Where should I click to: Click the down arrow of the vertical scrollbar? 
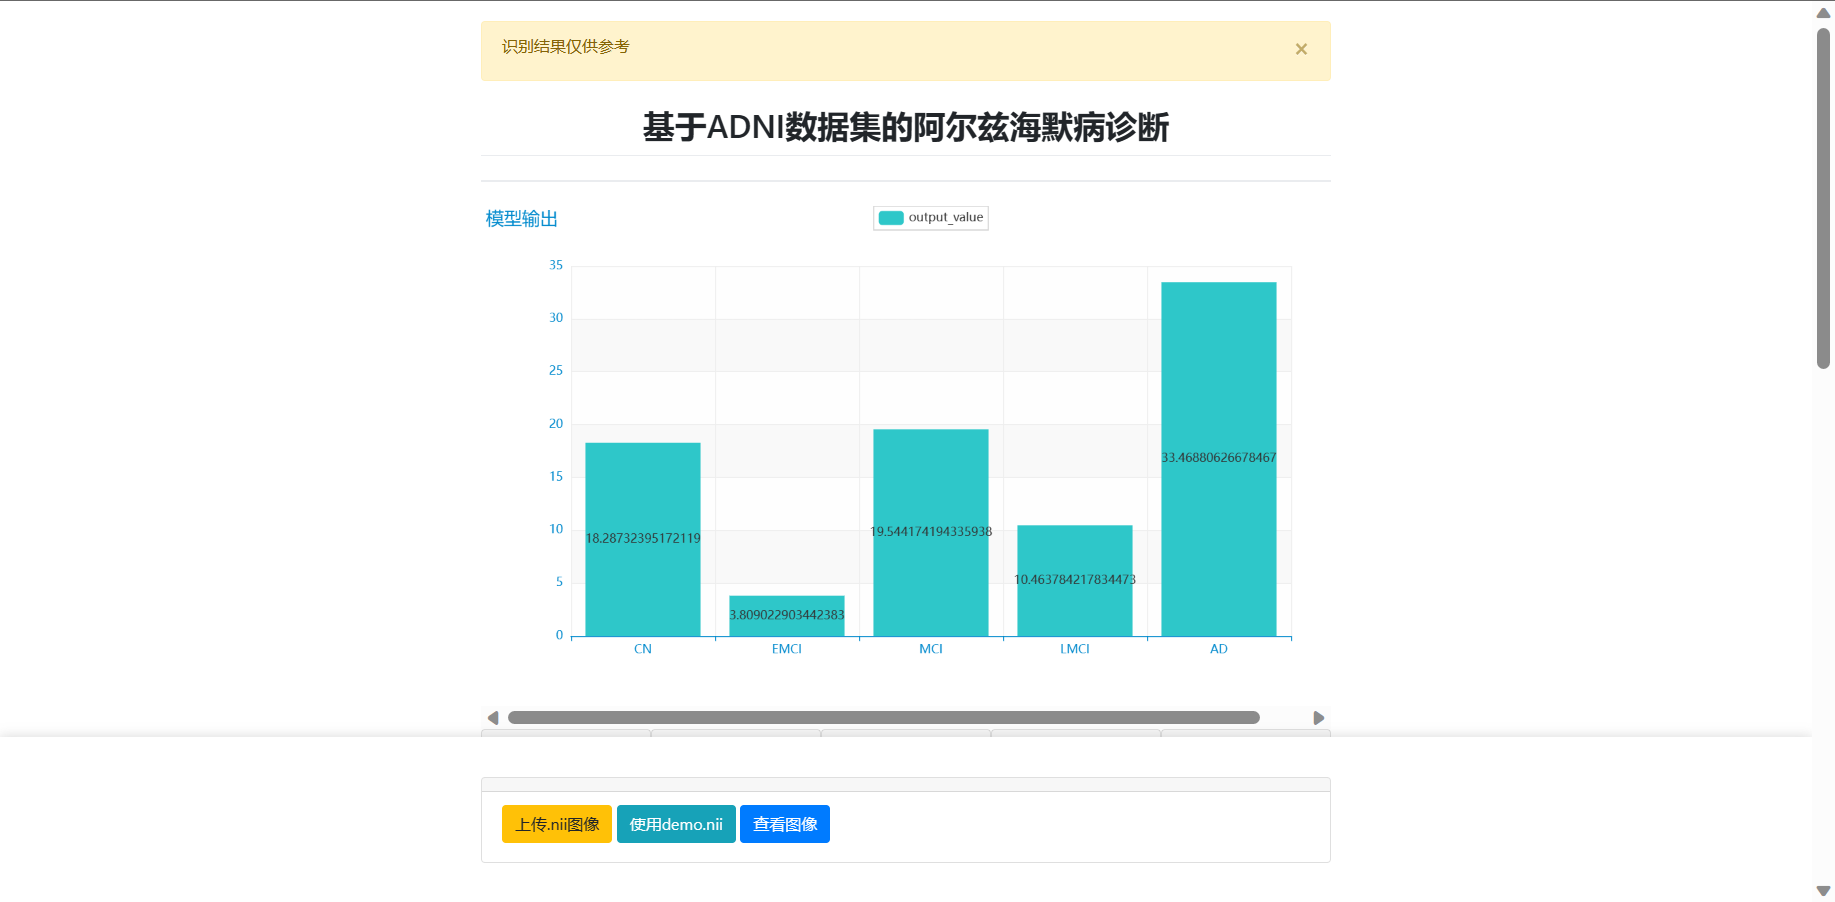click(1823, 890)
